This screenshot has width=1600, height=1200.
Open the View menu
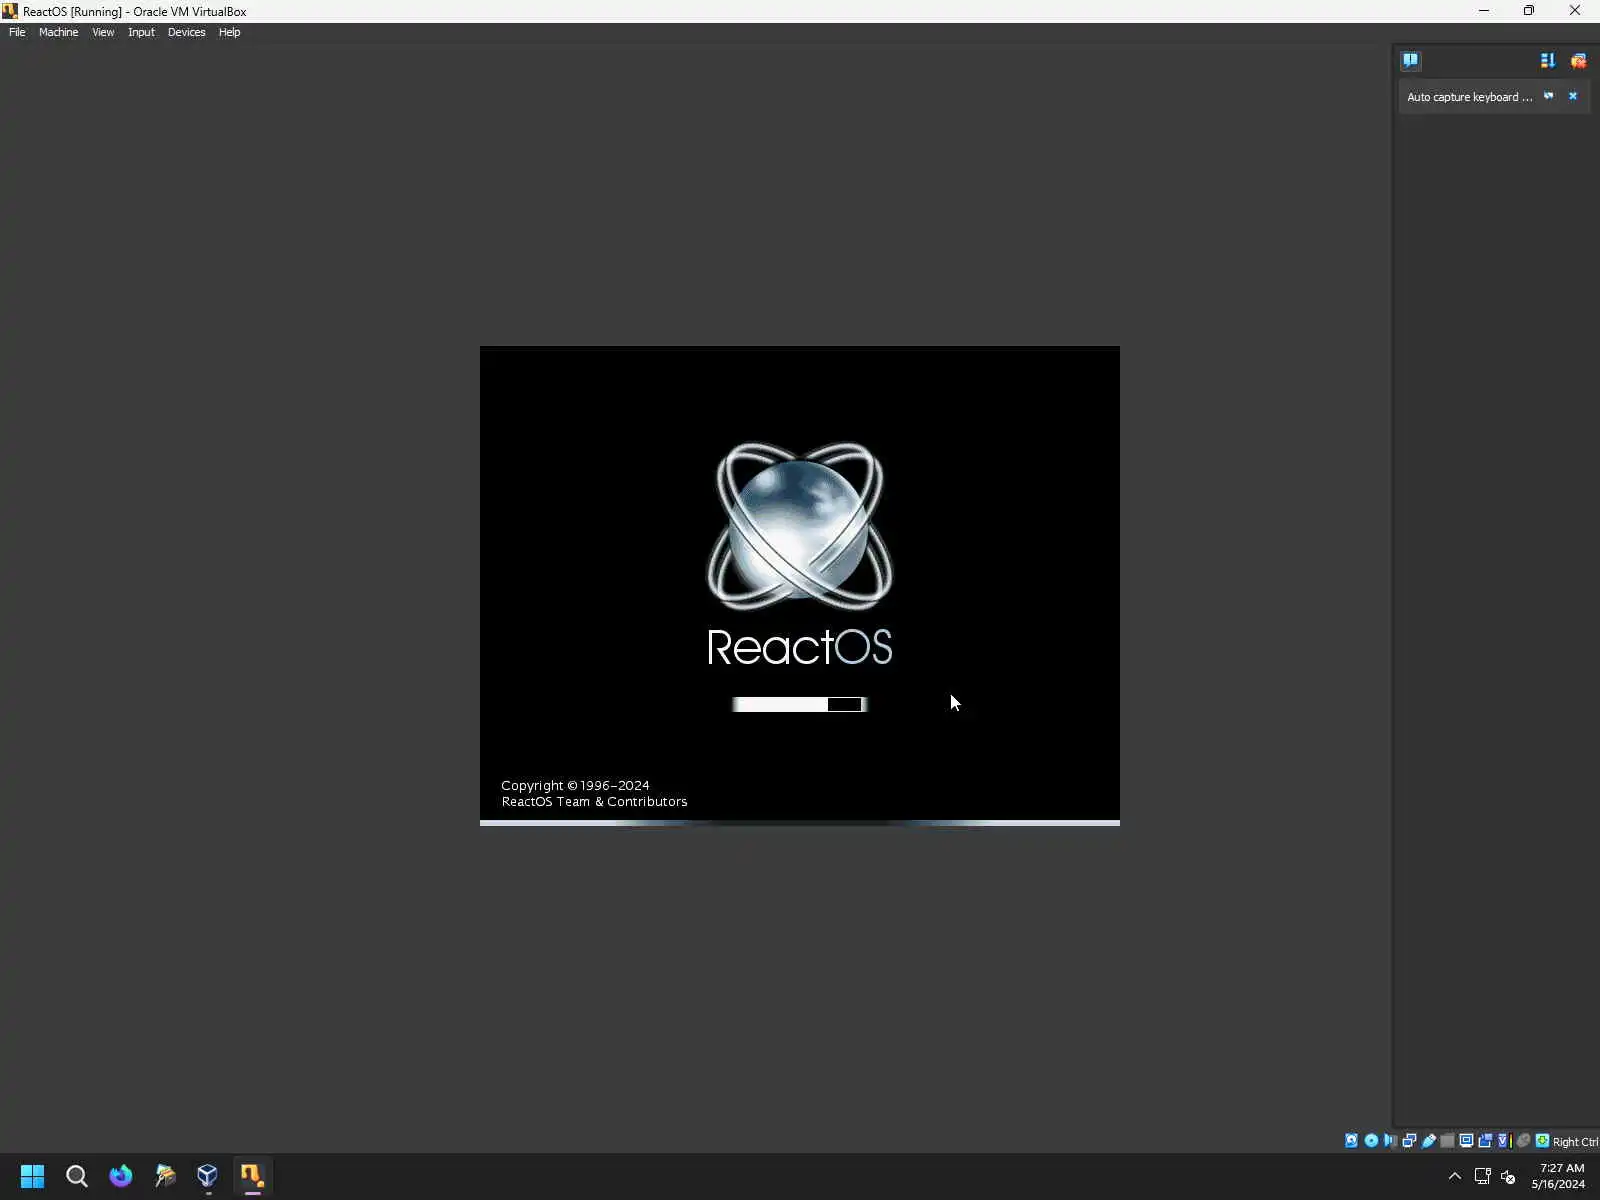[x=103, y=32]
